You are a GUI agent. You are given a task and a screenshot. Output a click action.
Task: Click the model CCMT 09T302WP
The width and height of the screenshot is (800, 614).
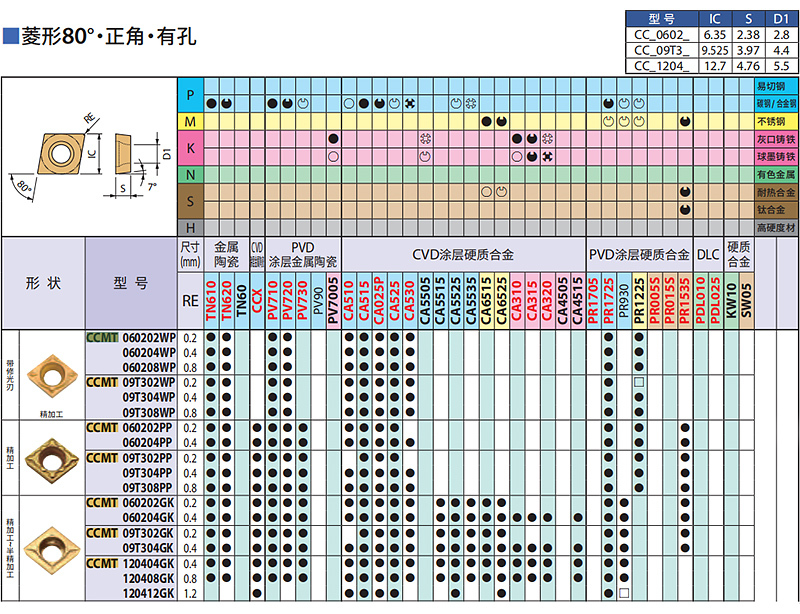point(131,383)
